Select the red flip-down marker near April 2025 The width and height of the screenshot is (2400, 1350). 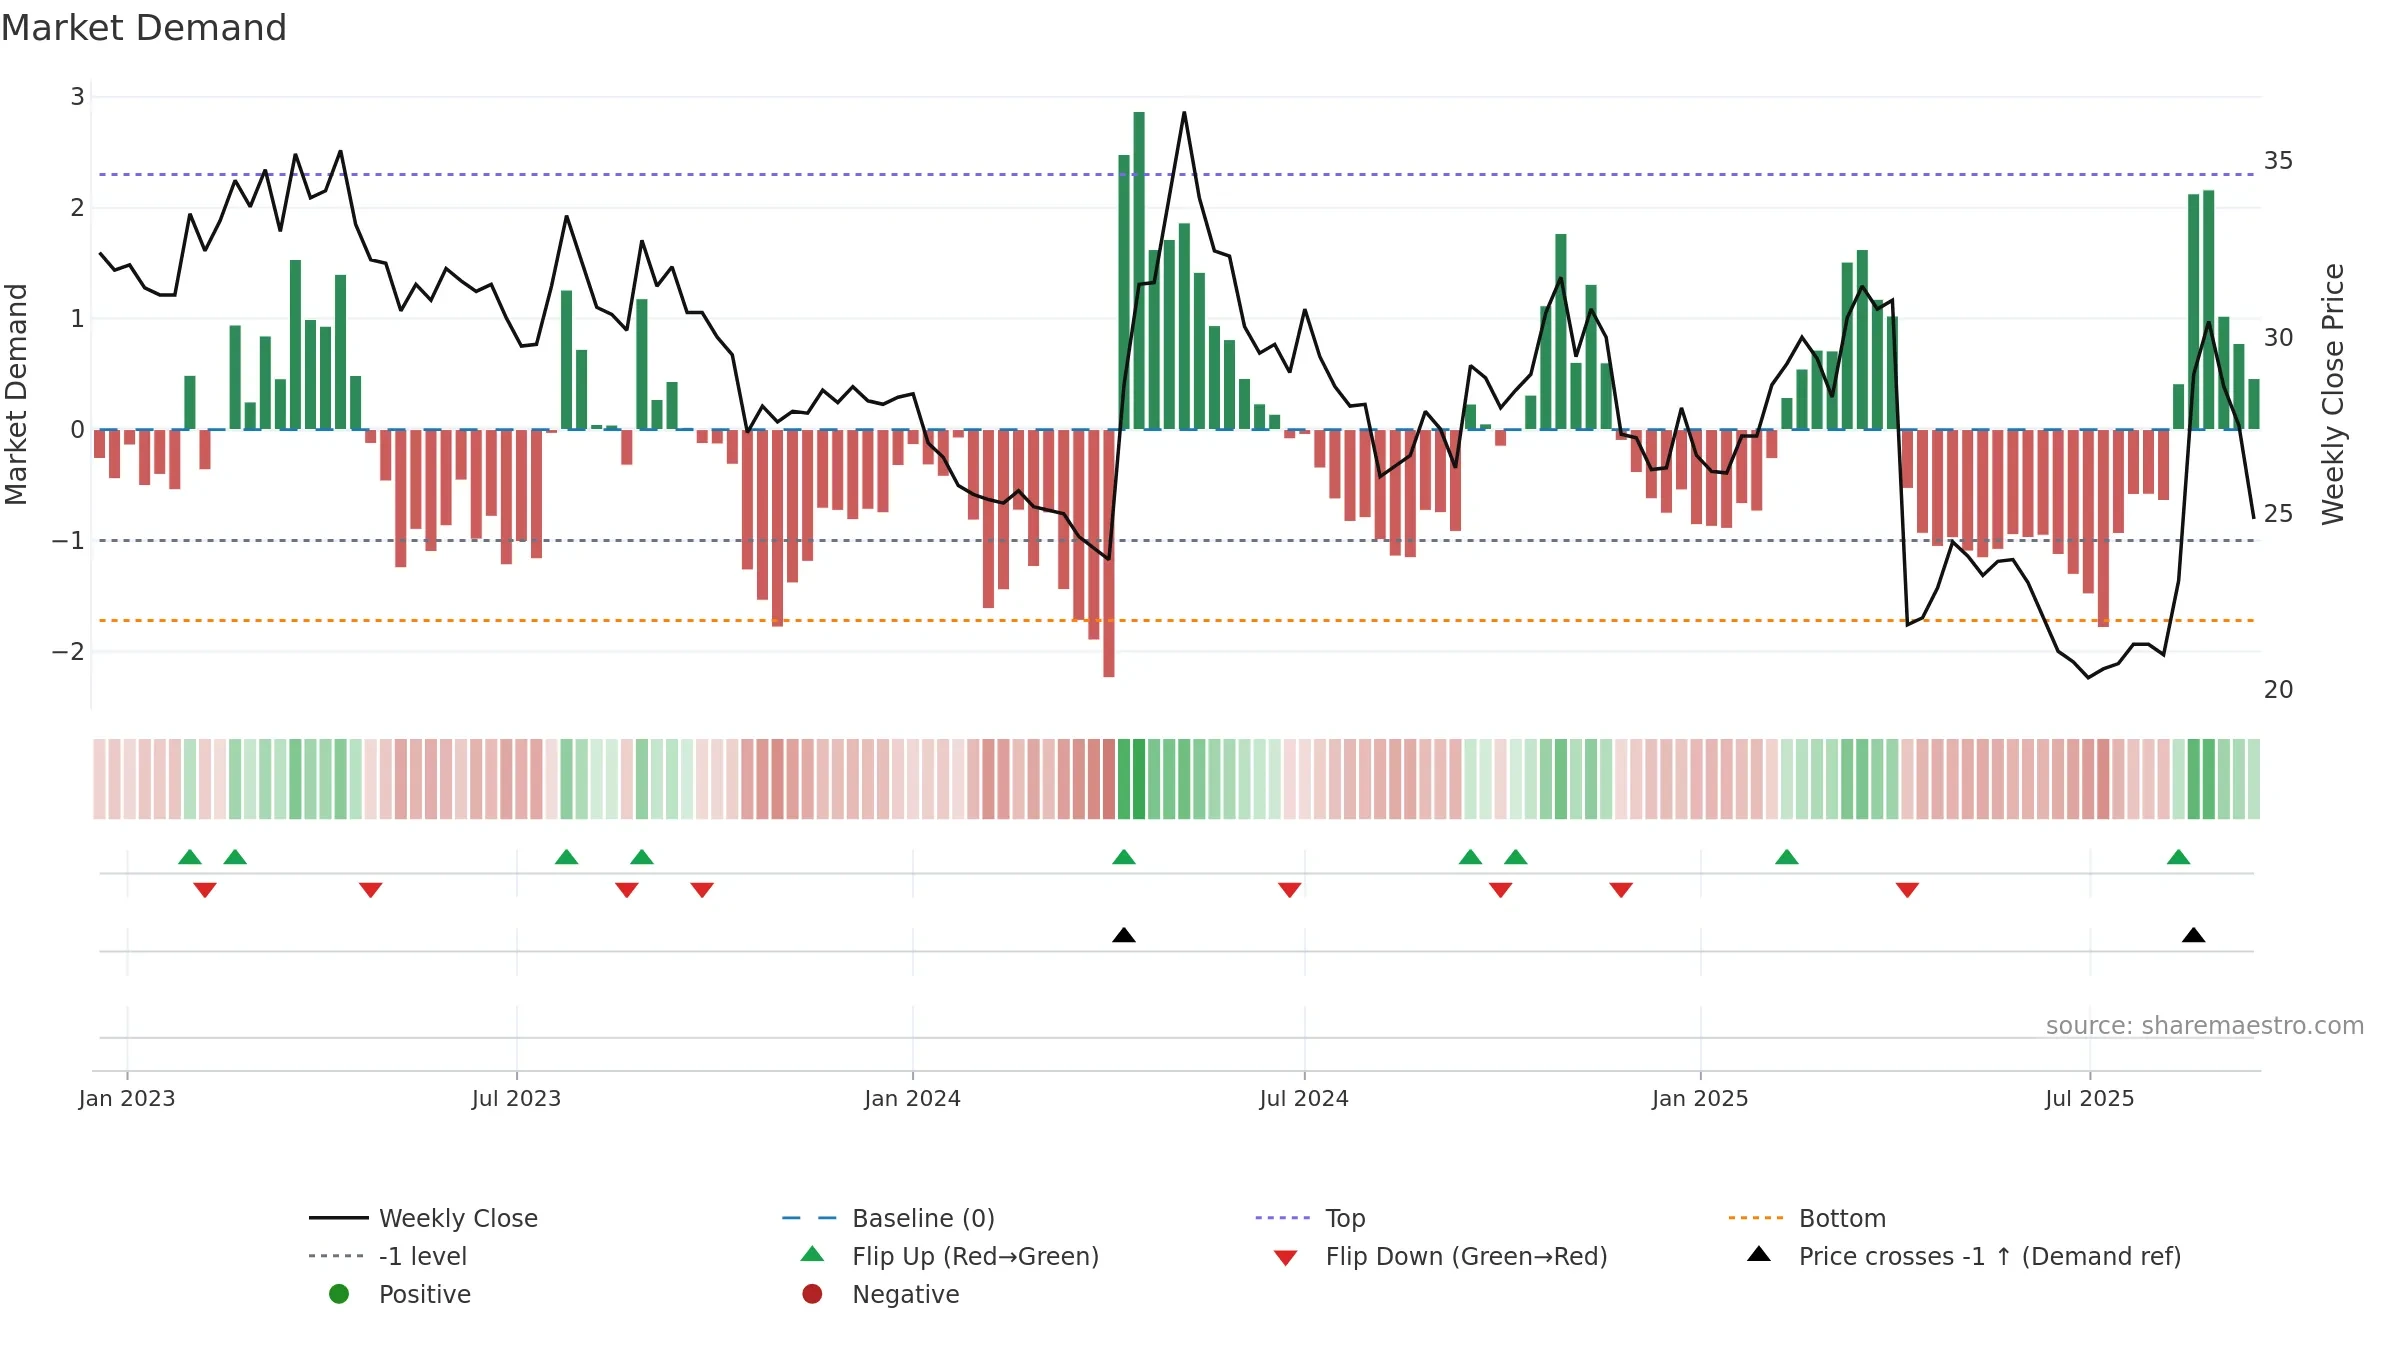coord(1907,890)
